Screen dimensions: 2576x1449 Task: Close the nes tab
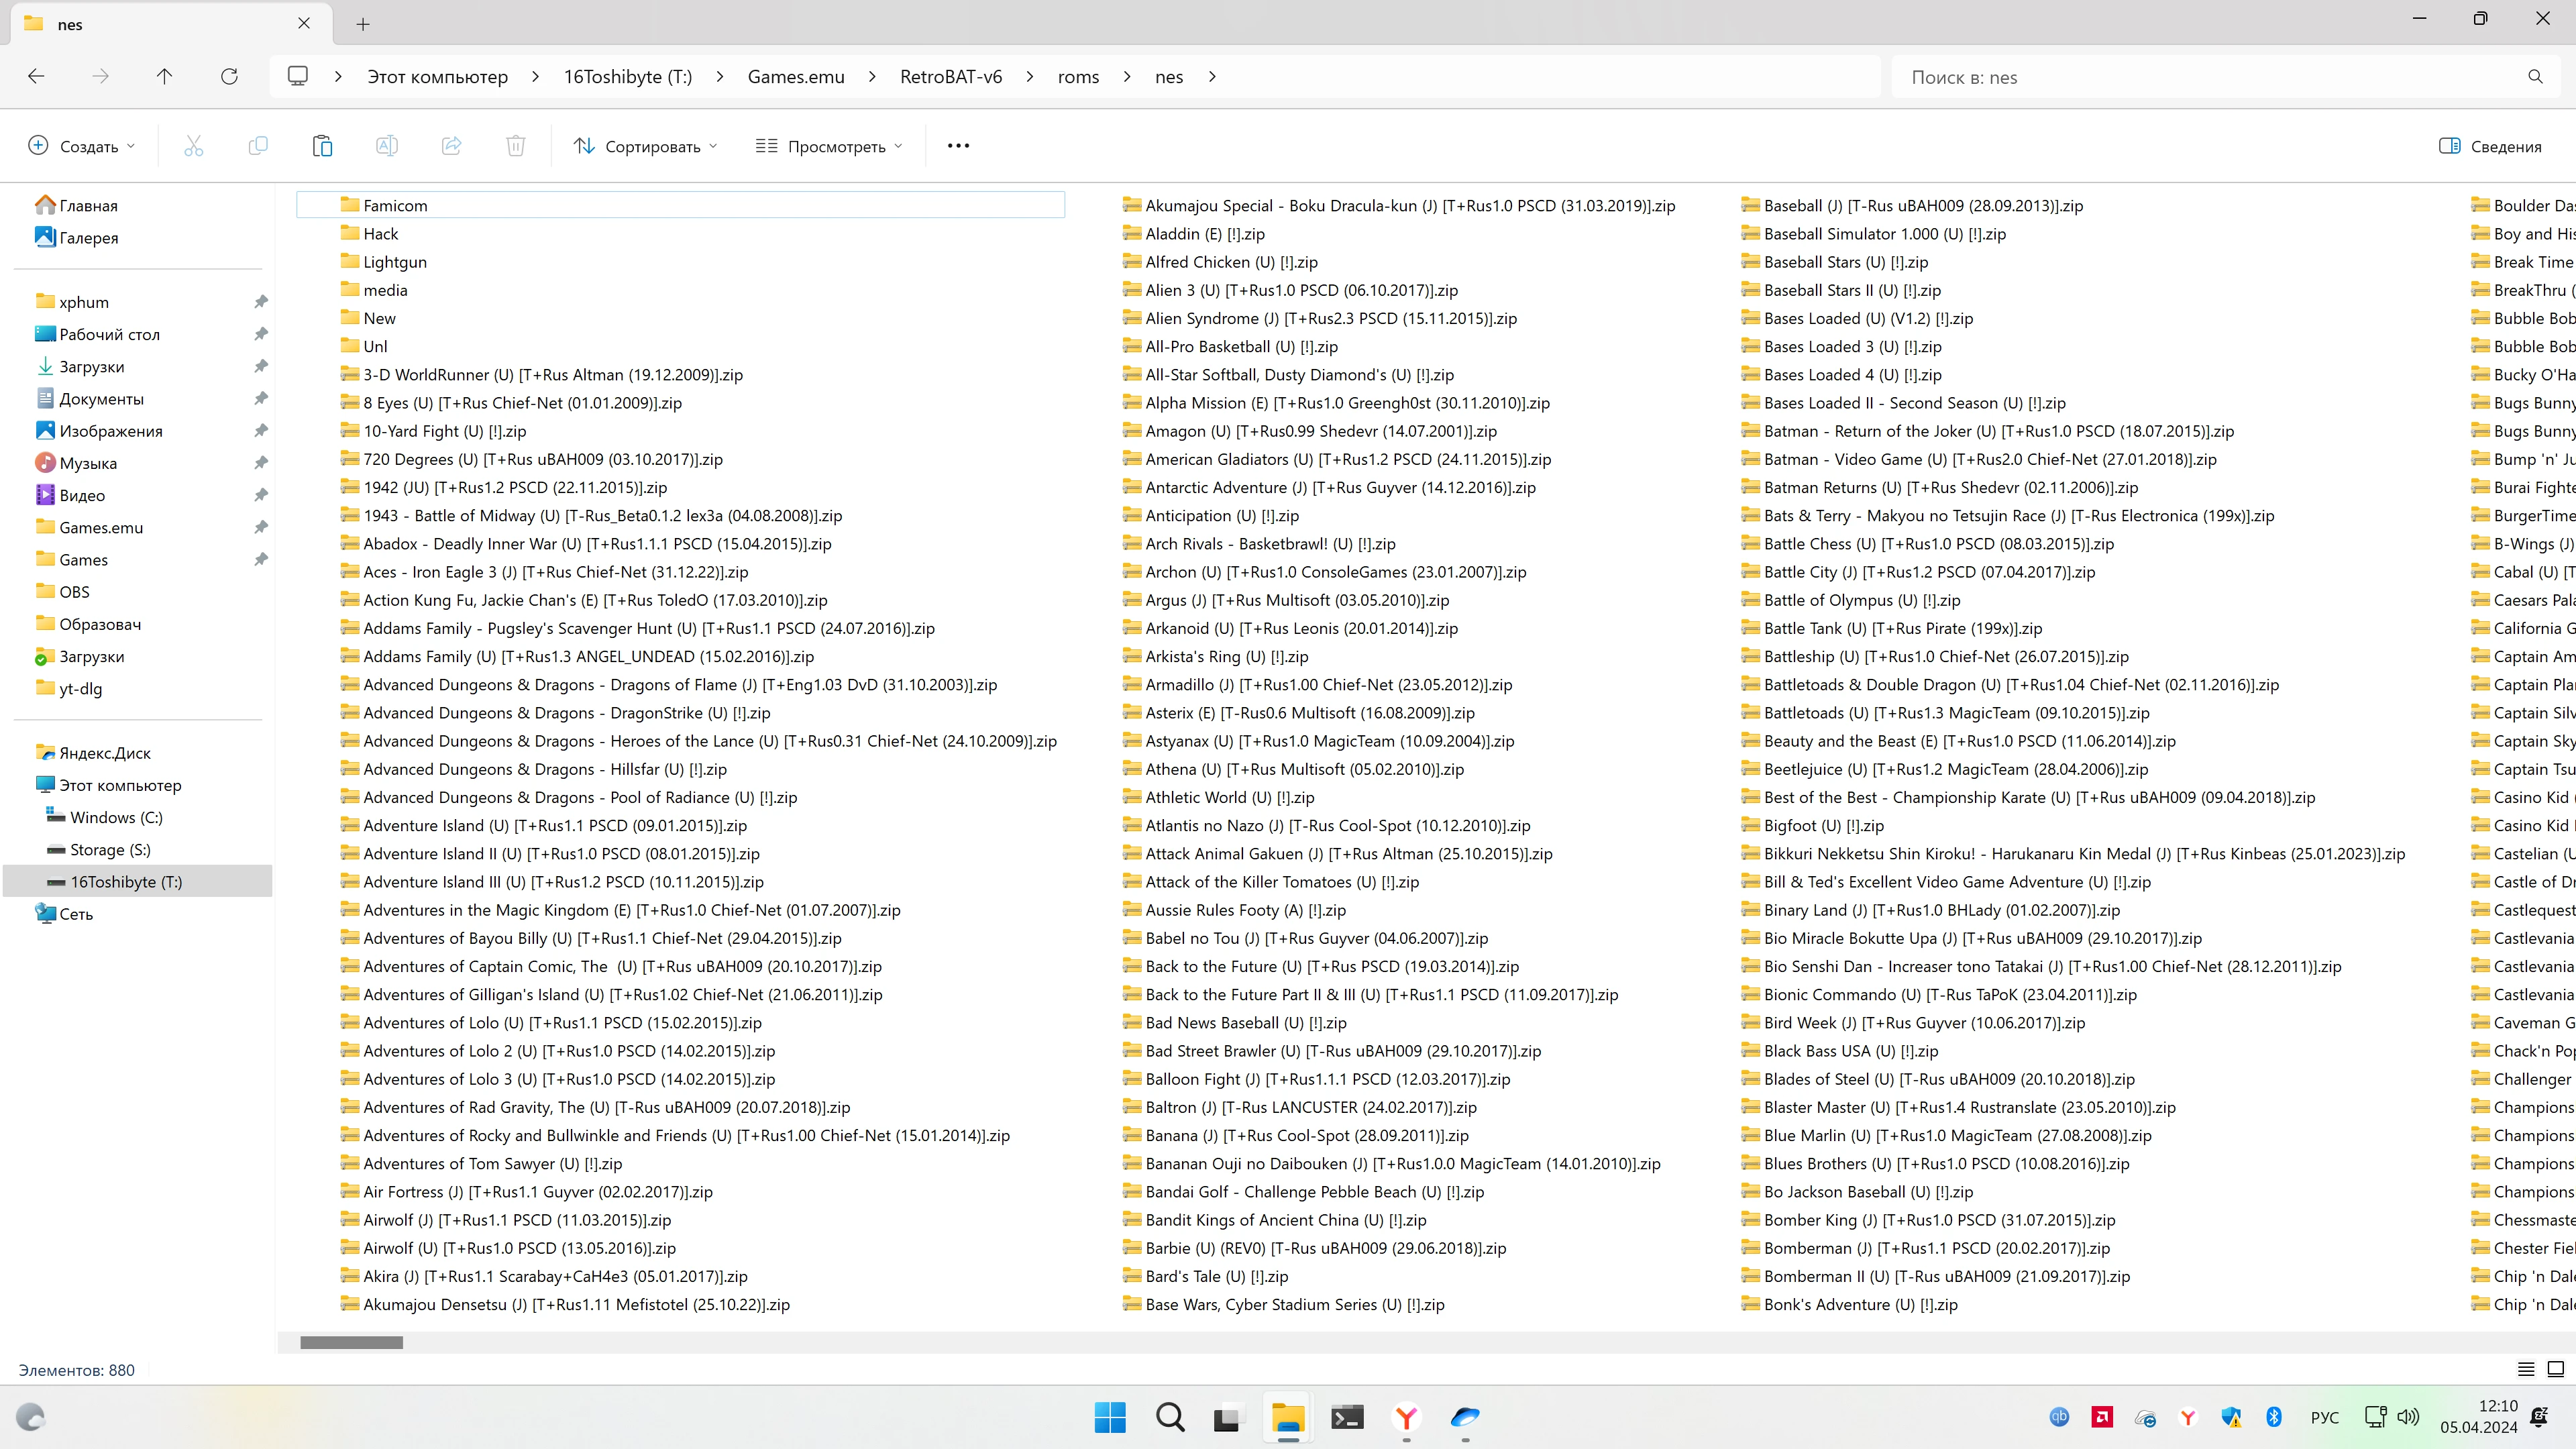[x=304, y=23]
